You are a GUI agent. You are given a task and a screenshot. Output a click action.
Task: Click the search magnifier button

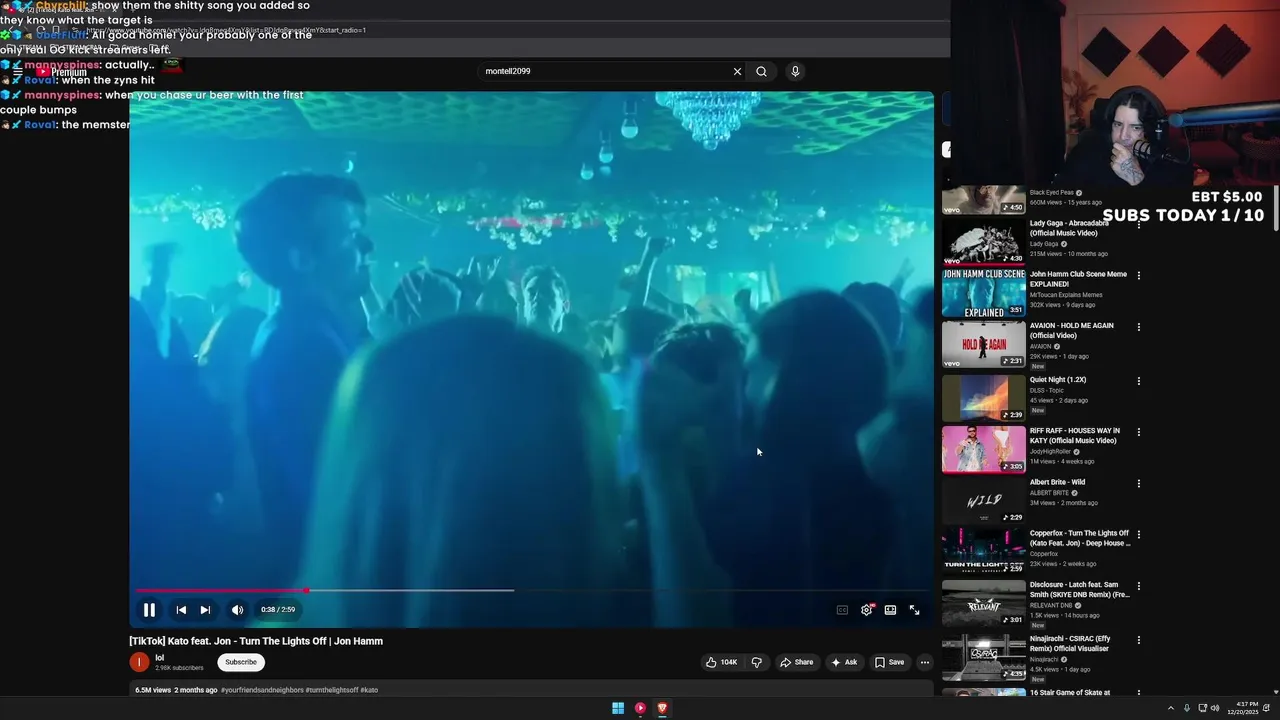[761, 71]
